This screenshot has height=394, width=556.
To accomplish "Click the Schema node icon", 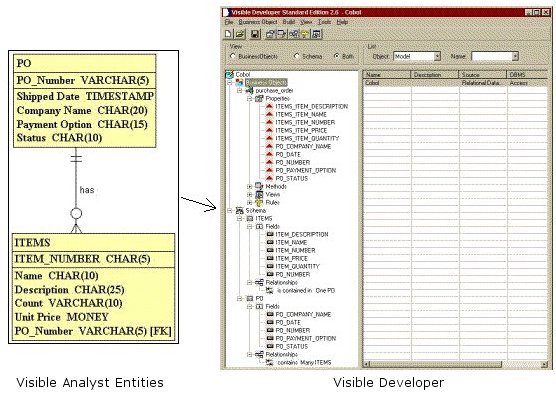I will pos(239,211).
